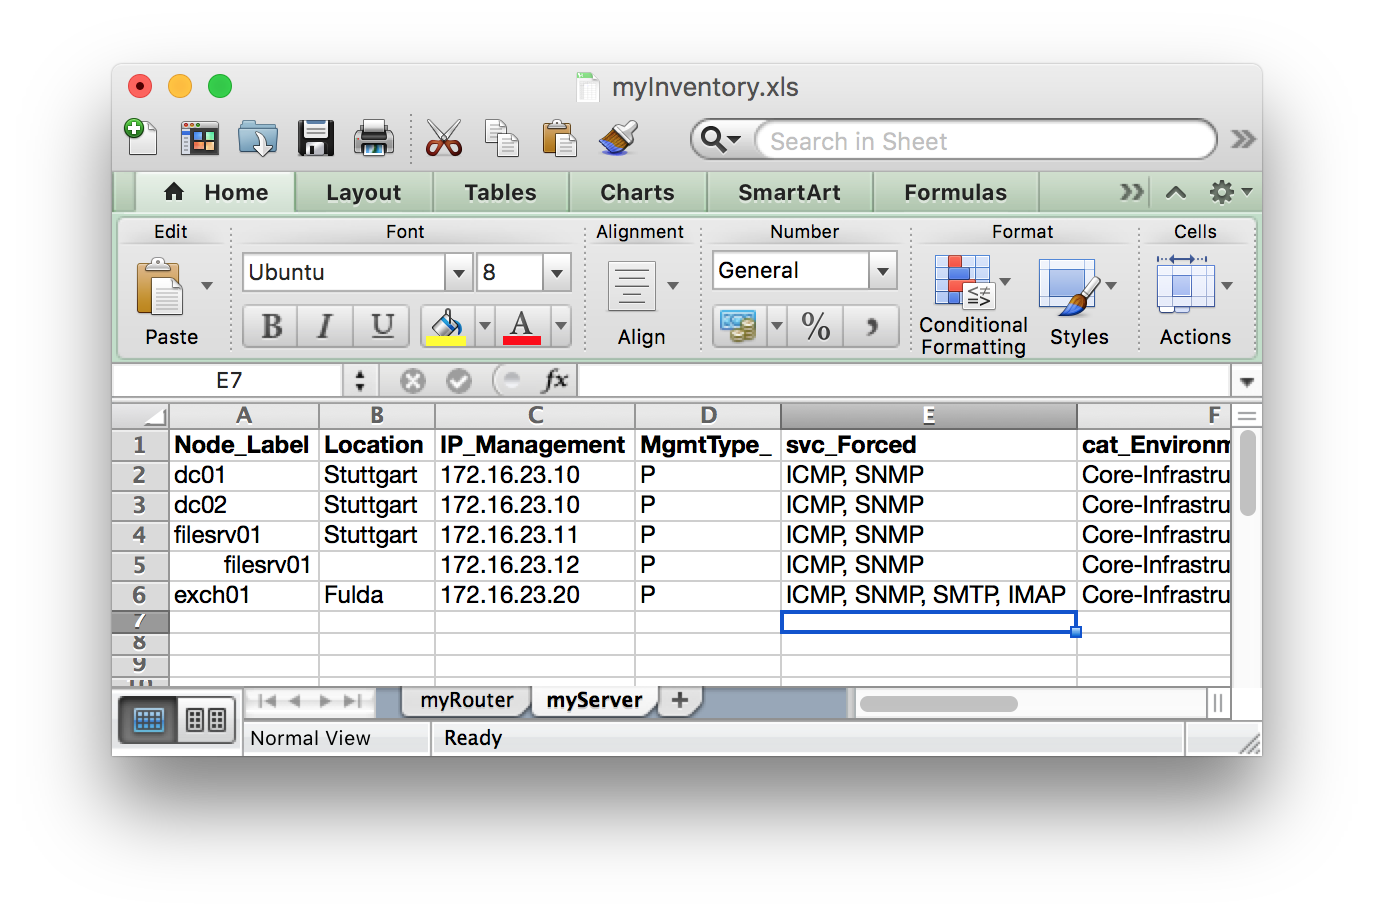Viewport: 1374px width, 916px height.
Task: Toggle Underline formatting
Action: [382, 326]
